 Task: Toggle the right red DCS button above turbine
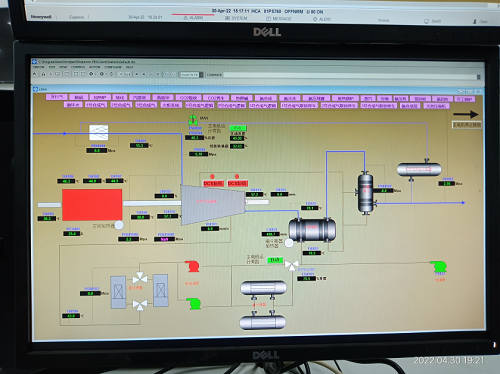238,183
